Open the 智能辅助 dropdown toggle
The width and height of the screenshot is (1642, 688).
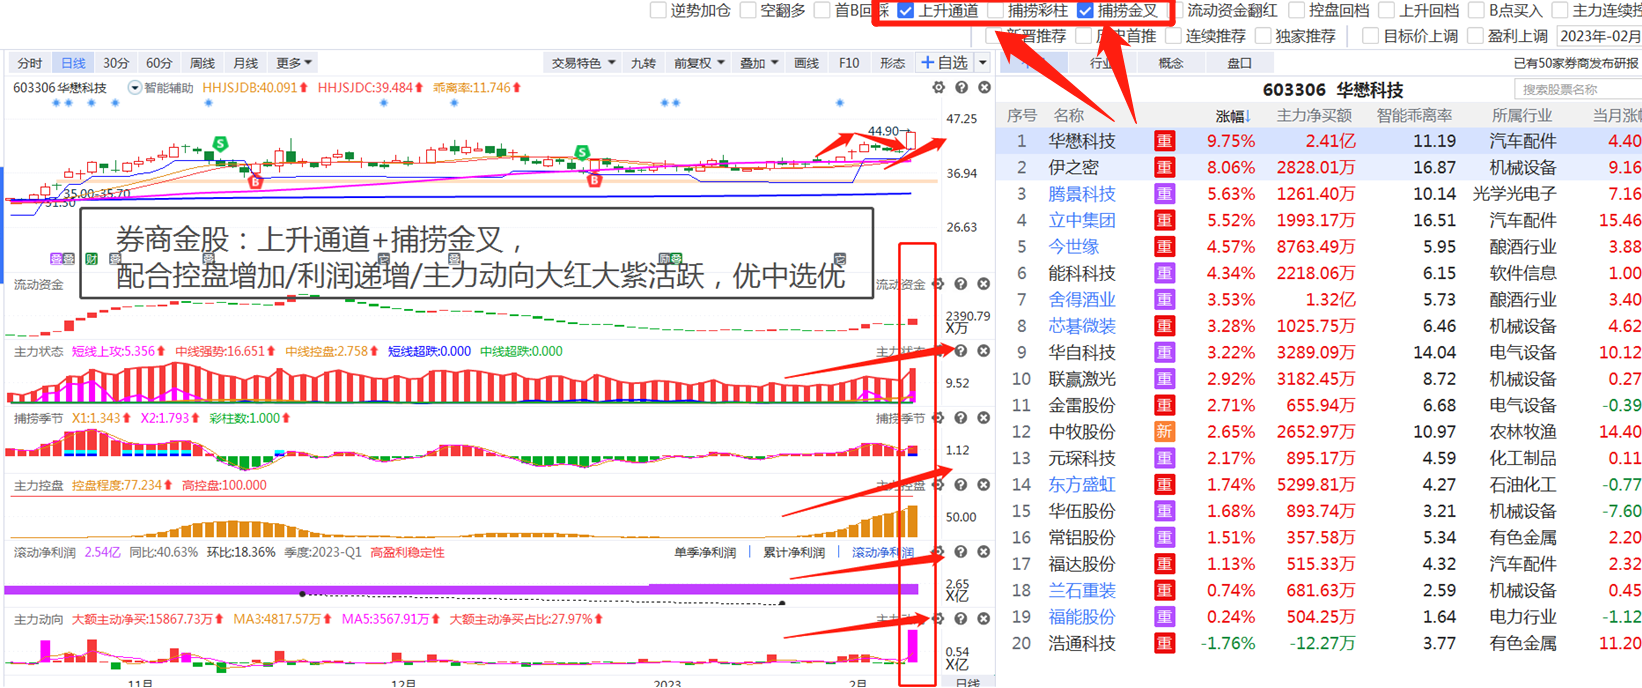click(x=135, y=88)
